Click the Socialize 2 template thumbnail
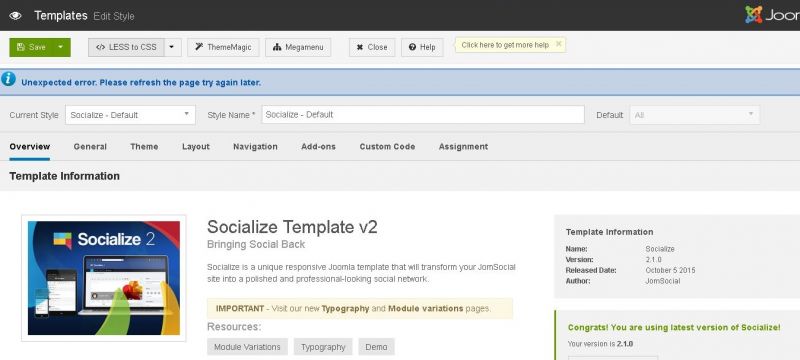This screenshot has width=800, height=360. point(104,278)
